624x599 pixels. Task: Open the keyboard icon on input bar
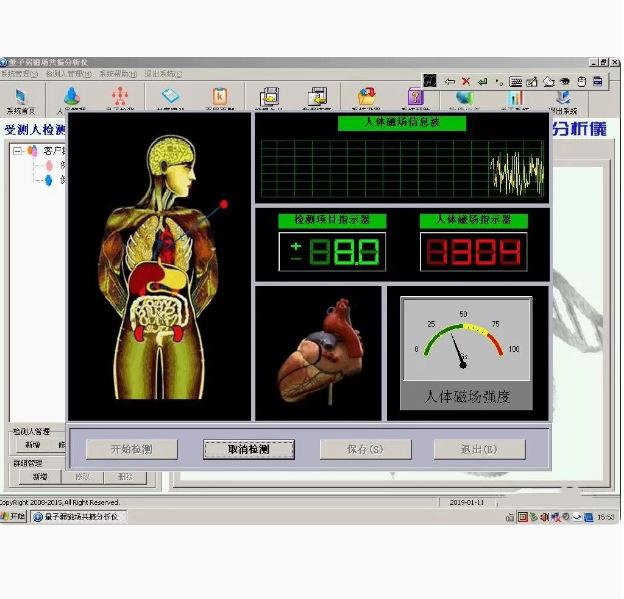[516, 82]
